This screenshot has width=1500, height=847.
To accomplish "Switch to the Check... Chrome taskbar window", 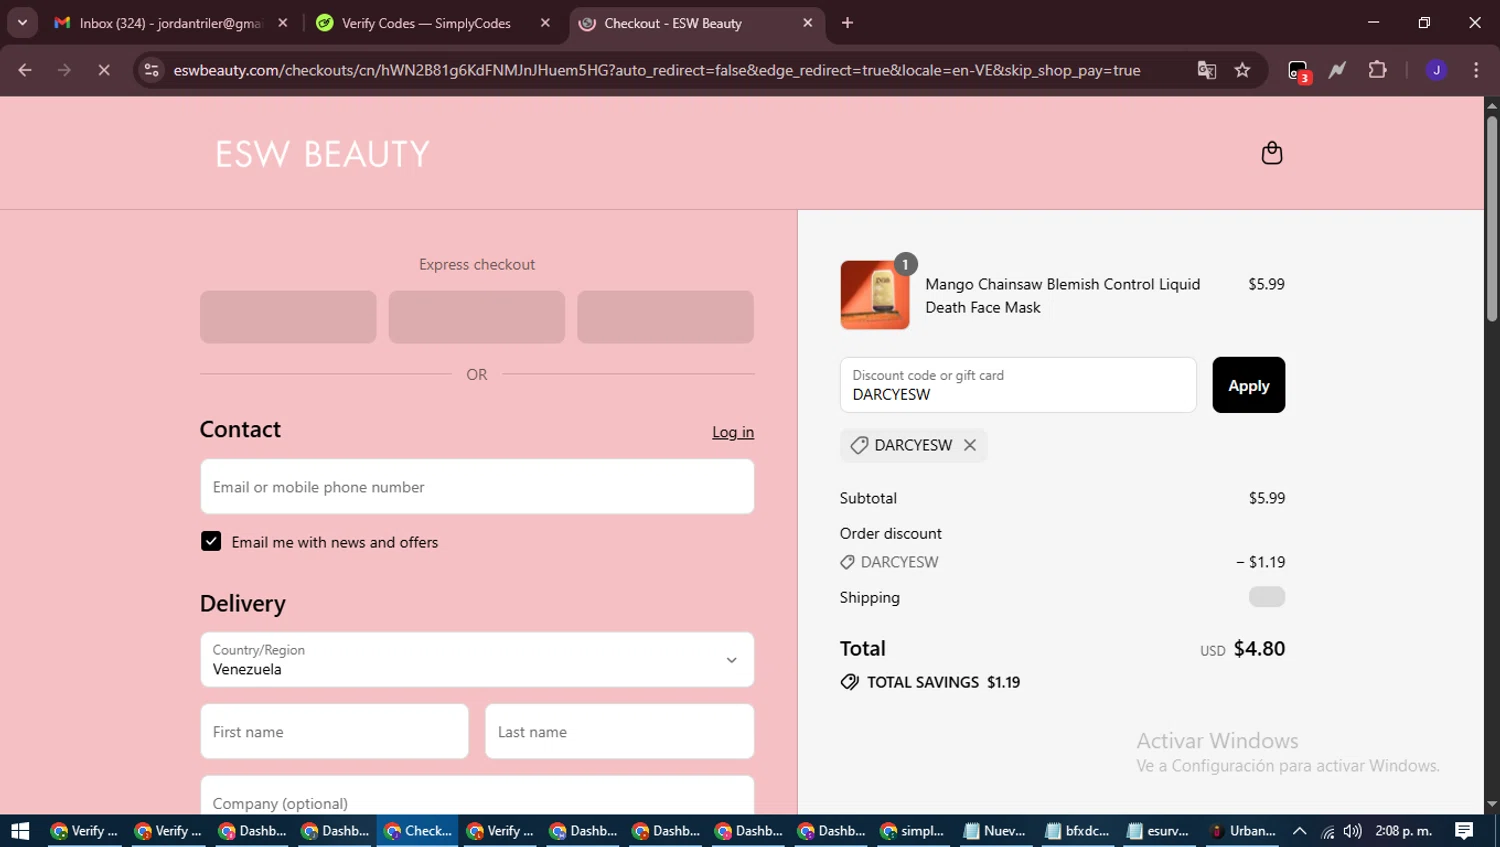I will tap(418, 831).
